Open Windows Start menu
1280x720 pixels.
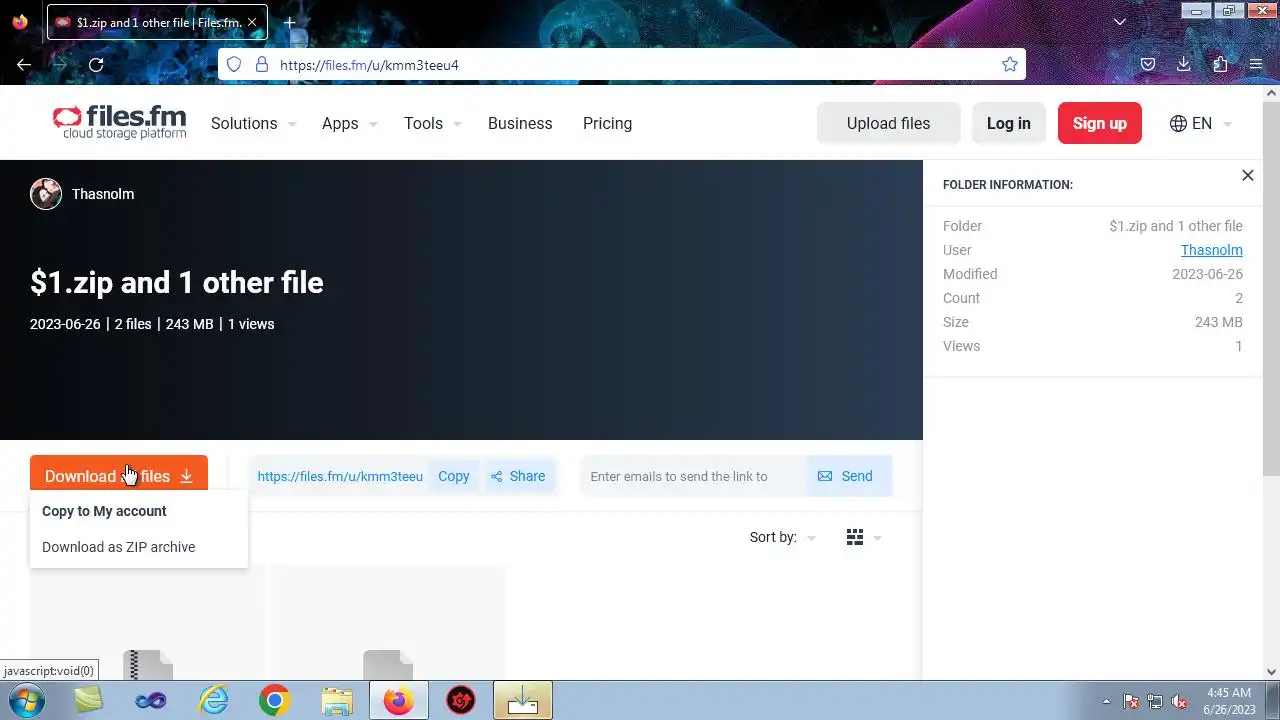coord(27,701)
